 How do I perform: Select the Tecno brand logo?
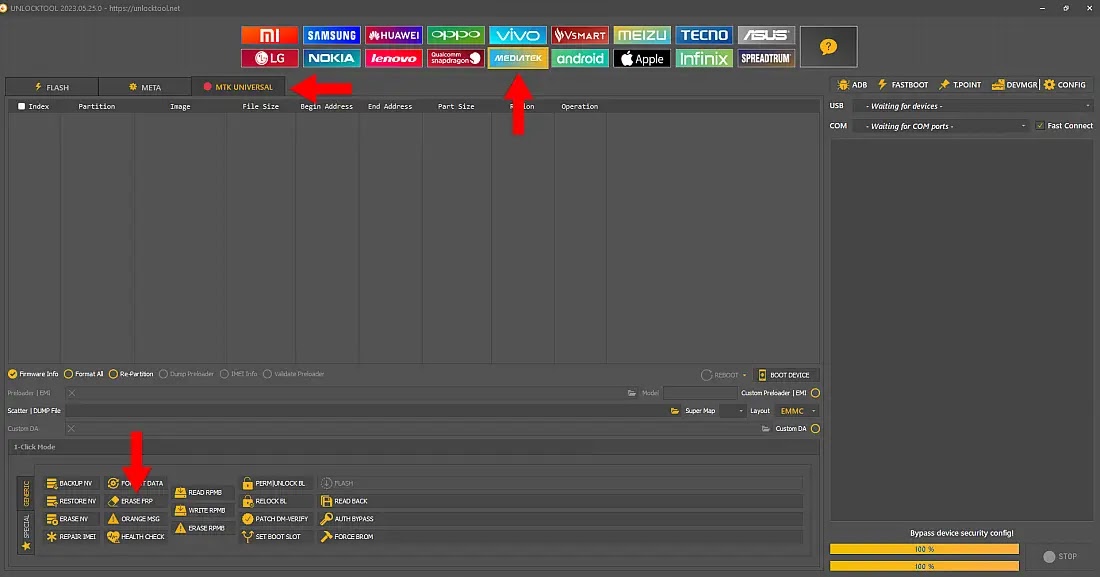[x=704, y=35]
